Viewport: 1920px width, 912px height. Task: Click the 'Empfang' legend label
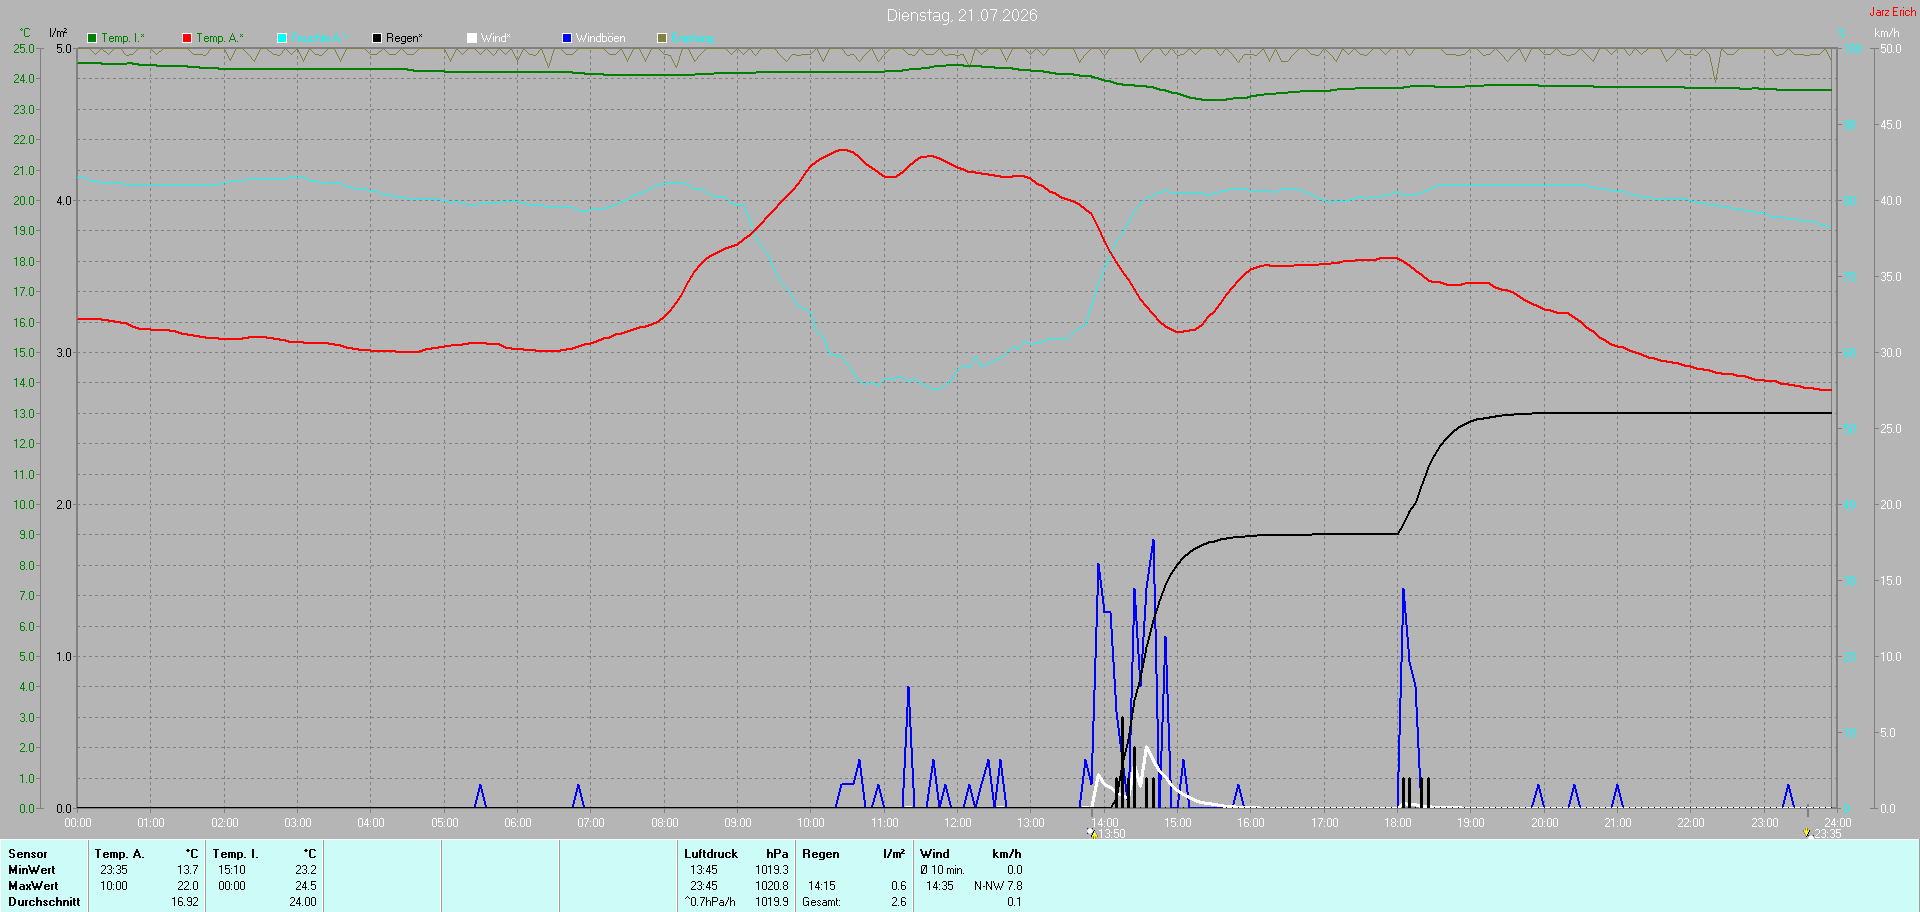tap(692, 38)
